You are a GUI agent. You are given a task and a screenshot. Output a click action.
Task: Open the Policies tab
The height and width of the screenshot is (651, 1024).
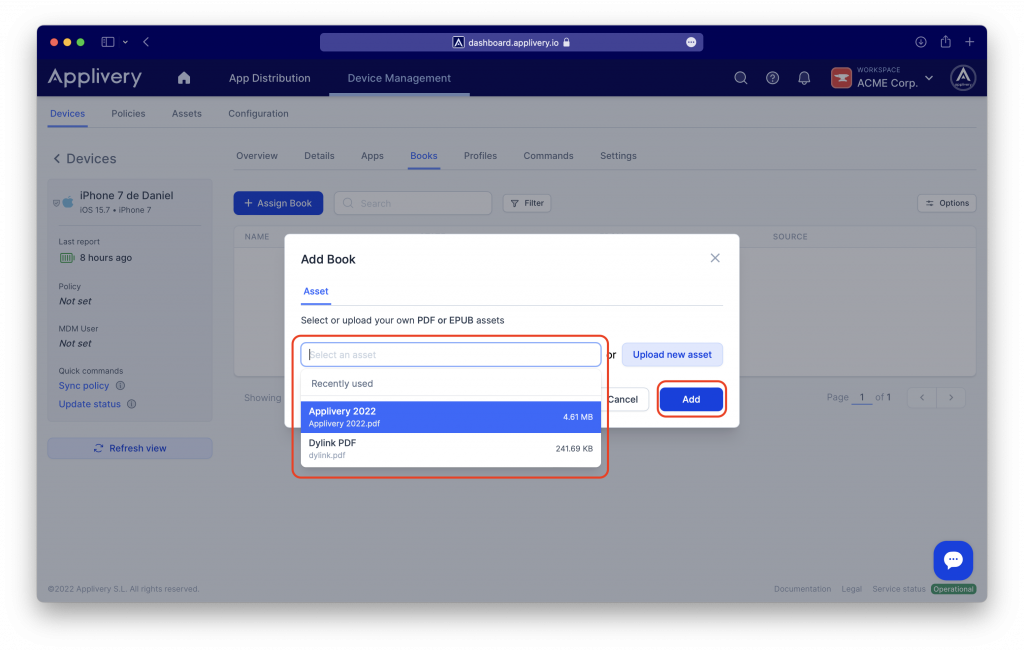point(128,113)
